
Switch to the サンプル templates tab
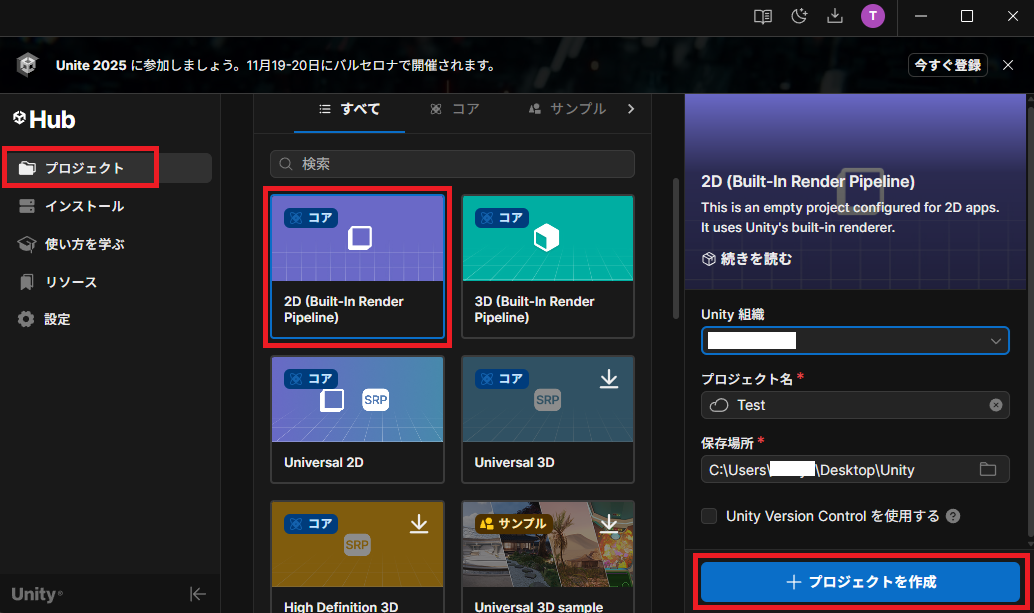568,109
